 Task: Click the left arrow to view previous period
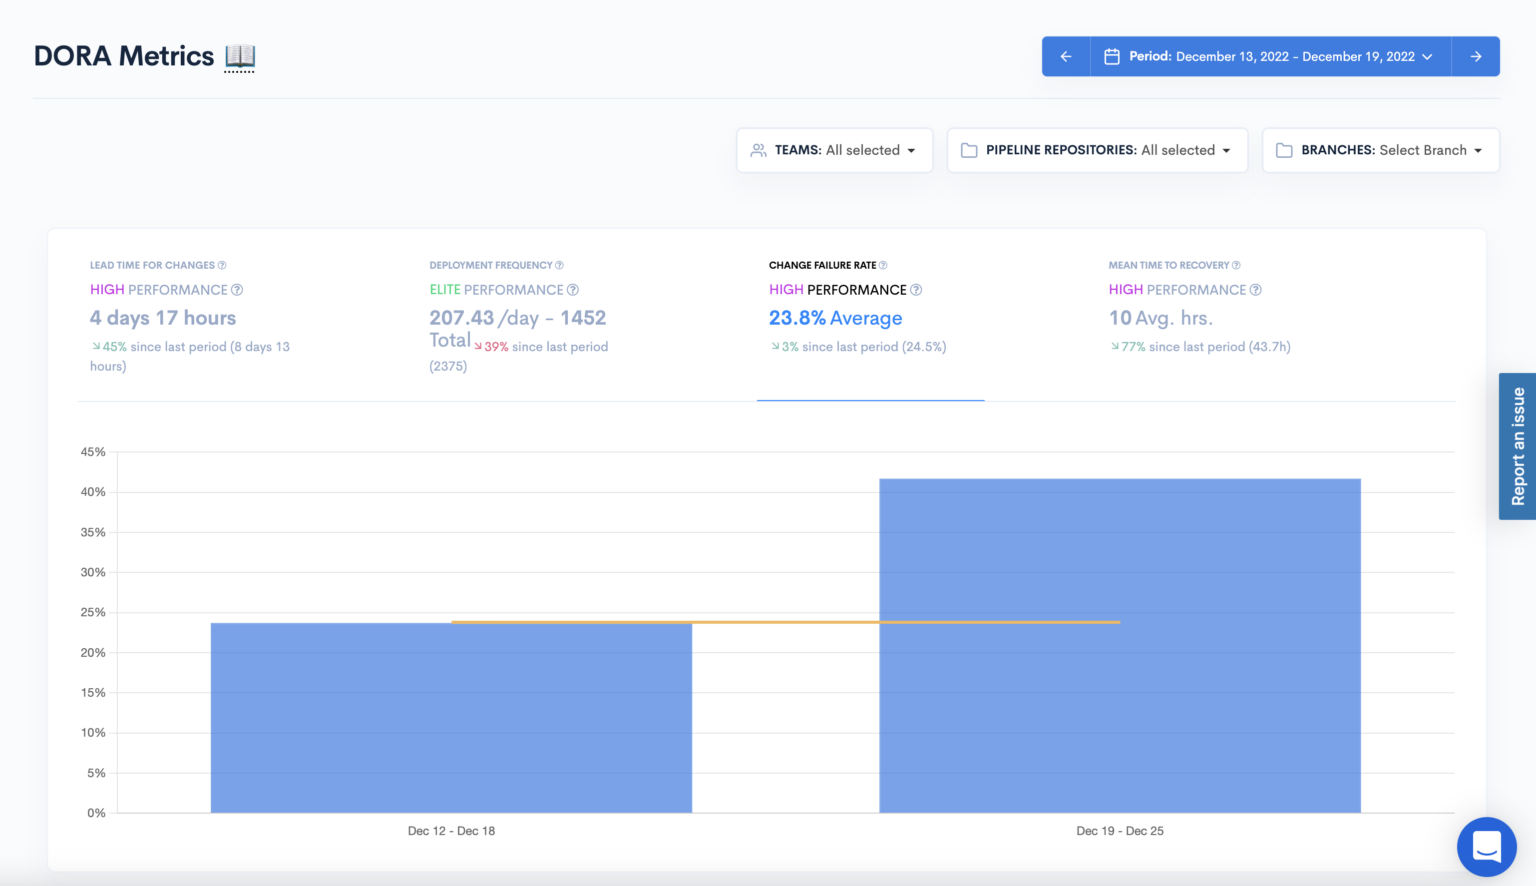[1065, 56]
